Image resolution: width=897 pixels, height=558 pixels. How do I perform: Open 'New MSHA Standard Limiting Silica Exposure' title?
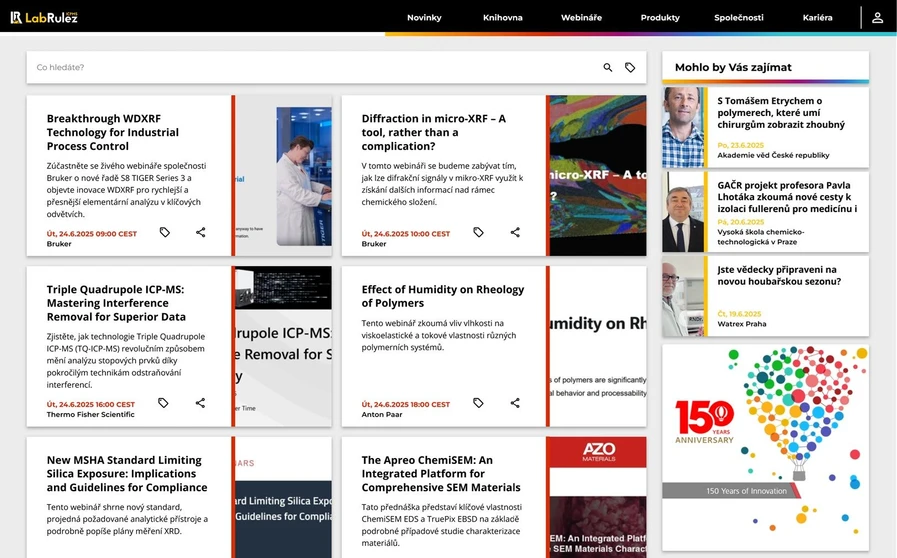coord(127,473)
